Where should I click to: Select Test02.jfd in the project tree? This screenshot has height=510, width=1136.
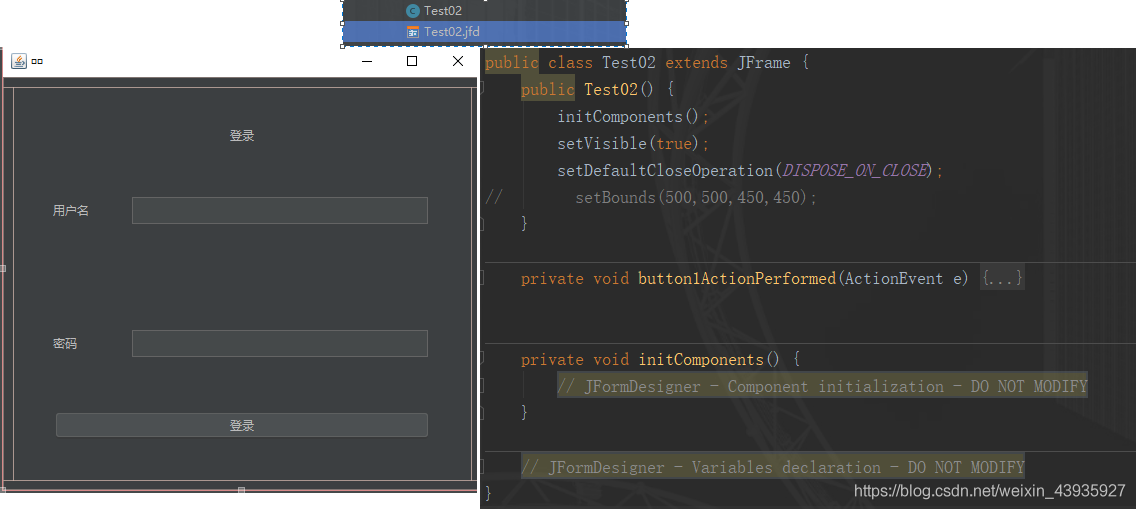[x=451, y=32]
